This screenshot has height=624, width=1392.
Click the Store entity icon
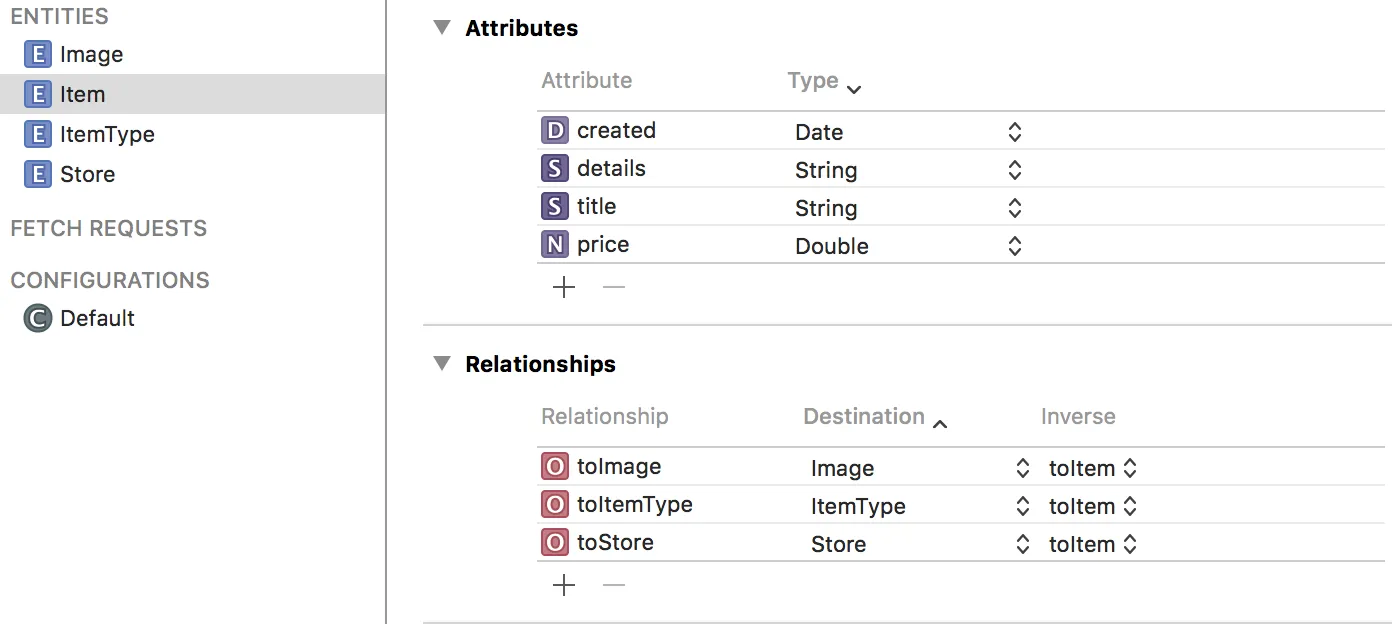tap(37, 174)
